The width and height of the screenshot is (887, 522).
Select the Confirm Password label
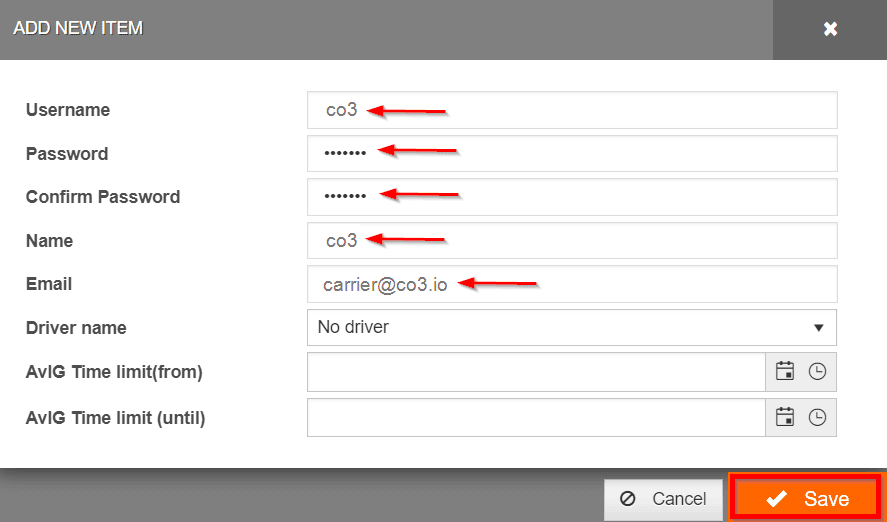[x=103, y=197]
